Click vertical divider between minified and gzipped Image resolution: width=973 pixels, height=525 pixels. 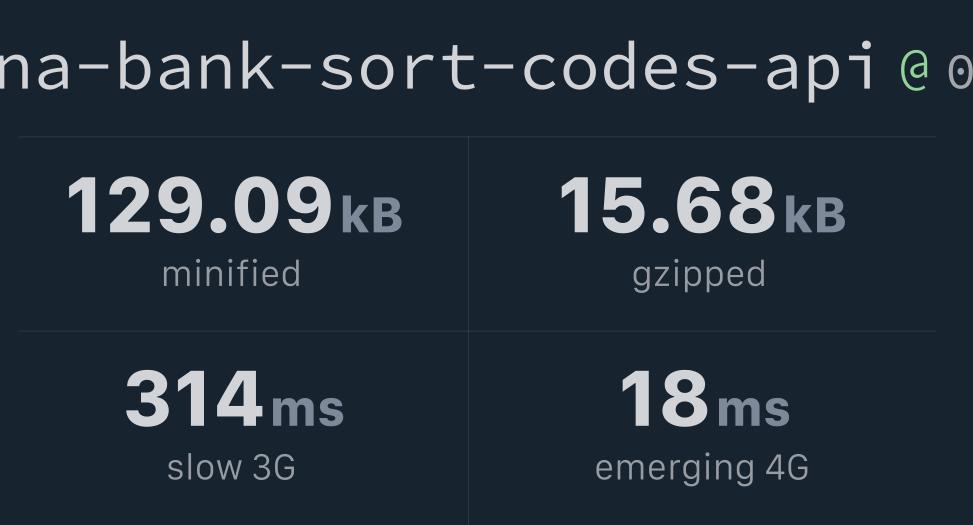click(468, 233)
